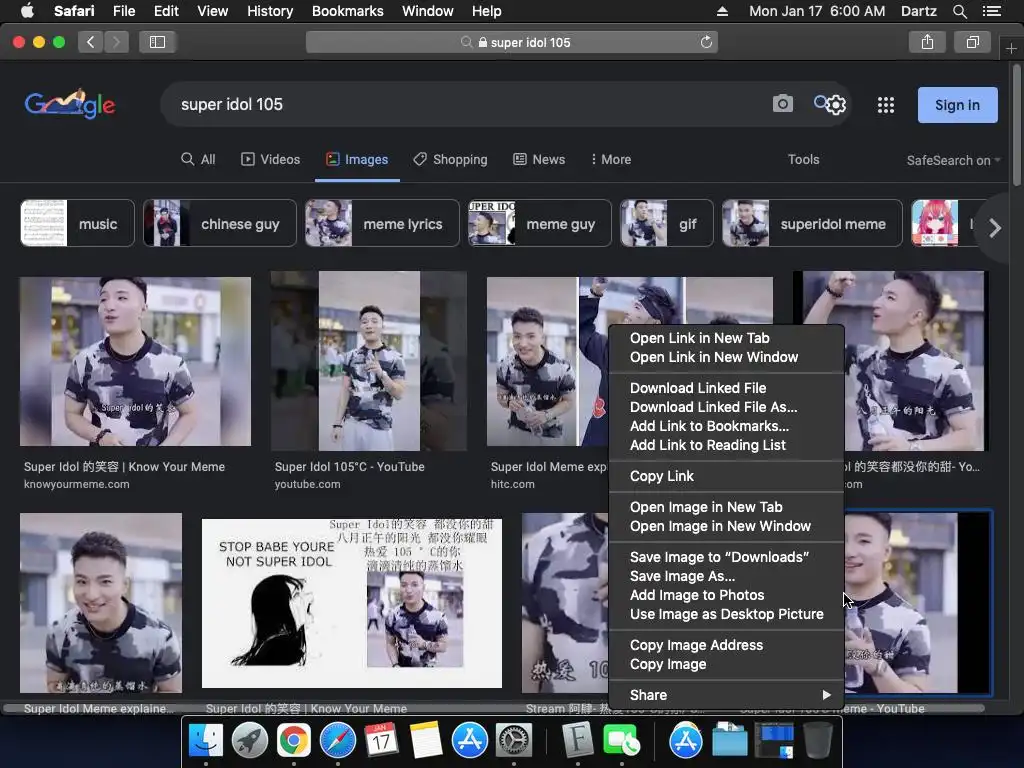Expand the Share submenu
The height and width of the screenshot is (768, 1024).
click(x=726, y=695)
